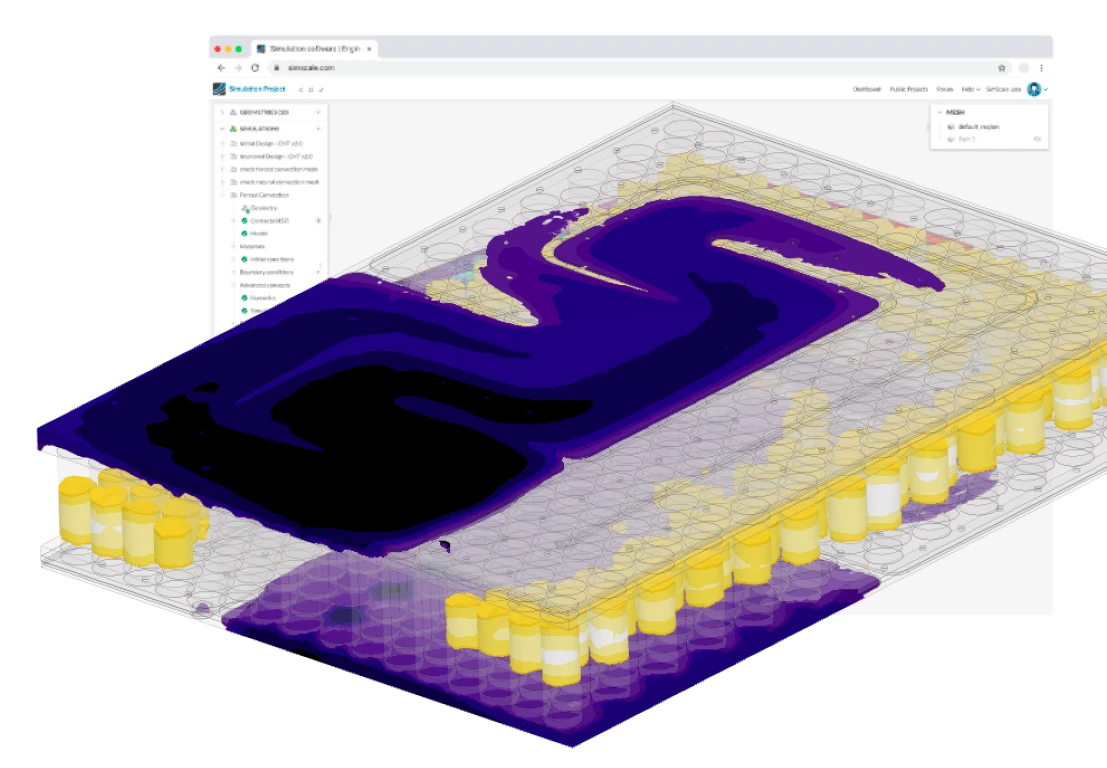Select default_region in the MESH panel
Image resolution: width=1107 pixels, height=768 pixels.
tap(978, 126)
